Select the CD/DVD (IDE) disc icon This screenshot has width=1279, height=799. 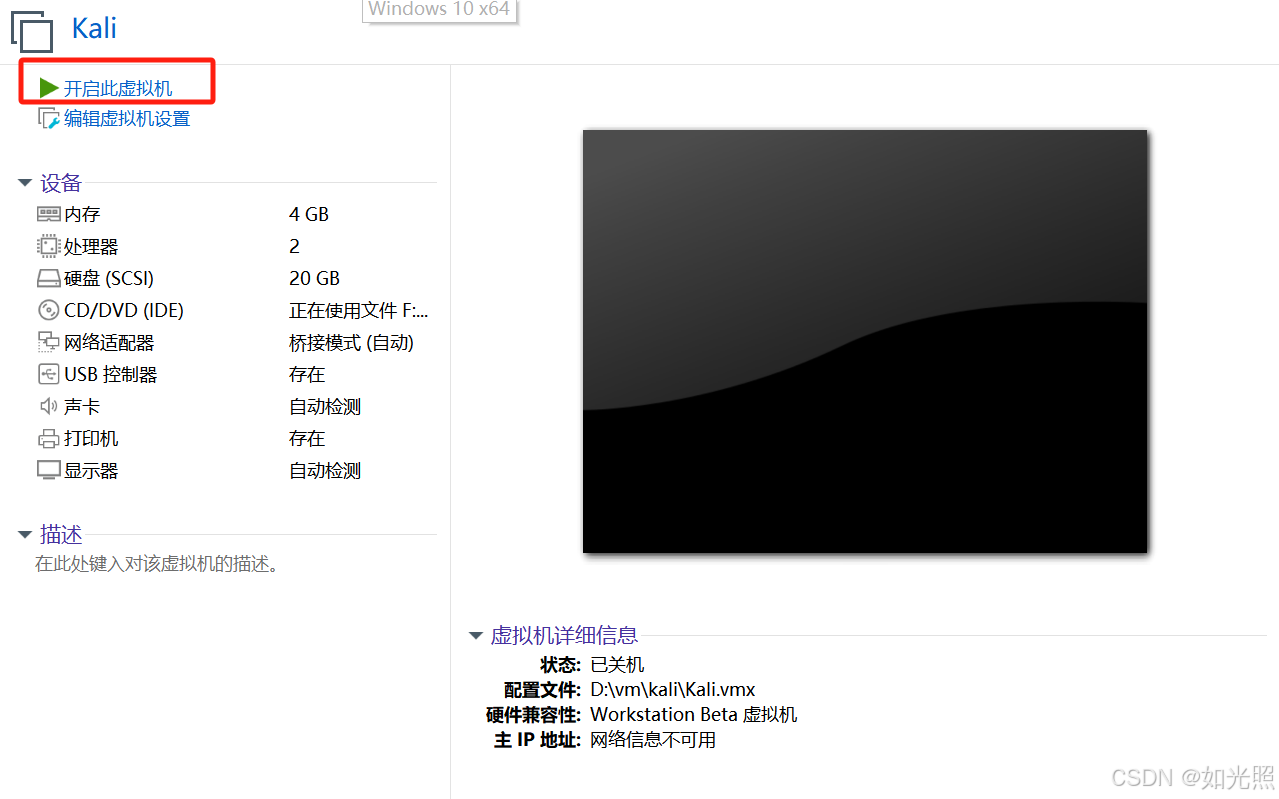(49, 310)
